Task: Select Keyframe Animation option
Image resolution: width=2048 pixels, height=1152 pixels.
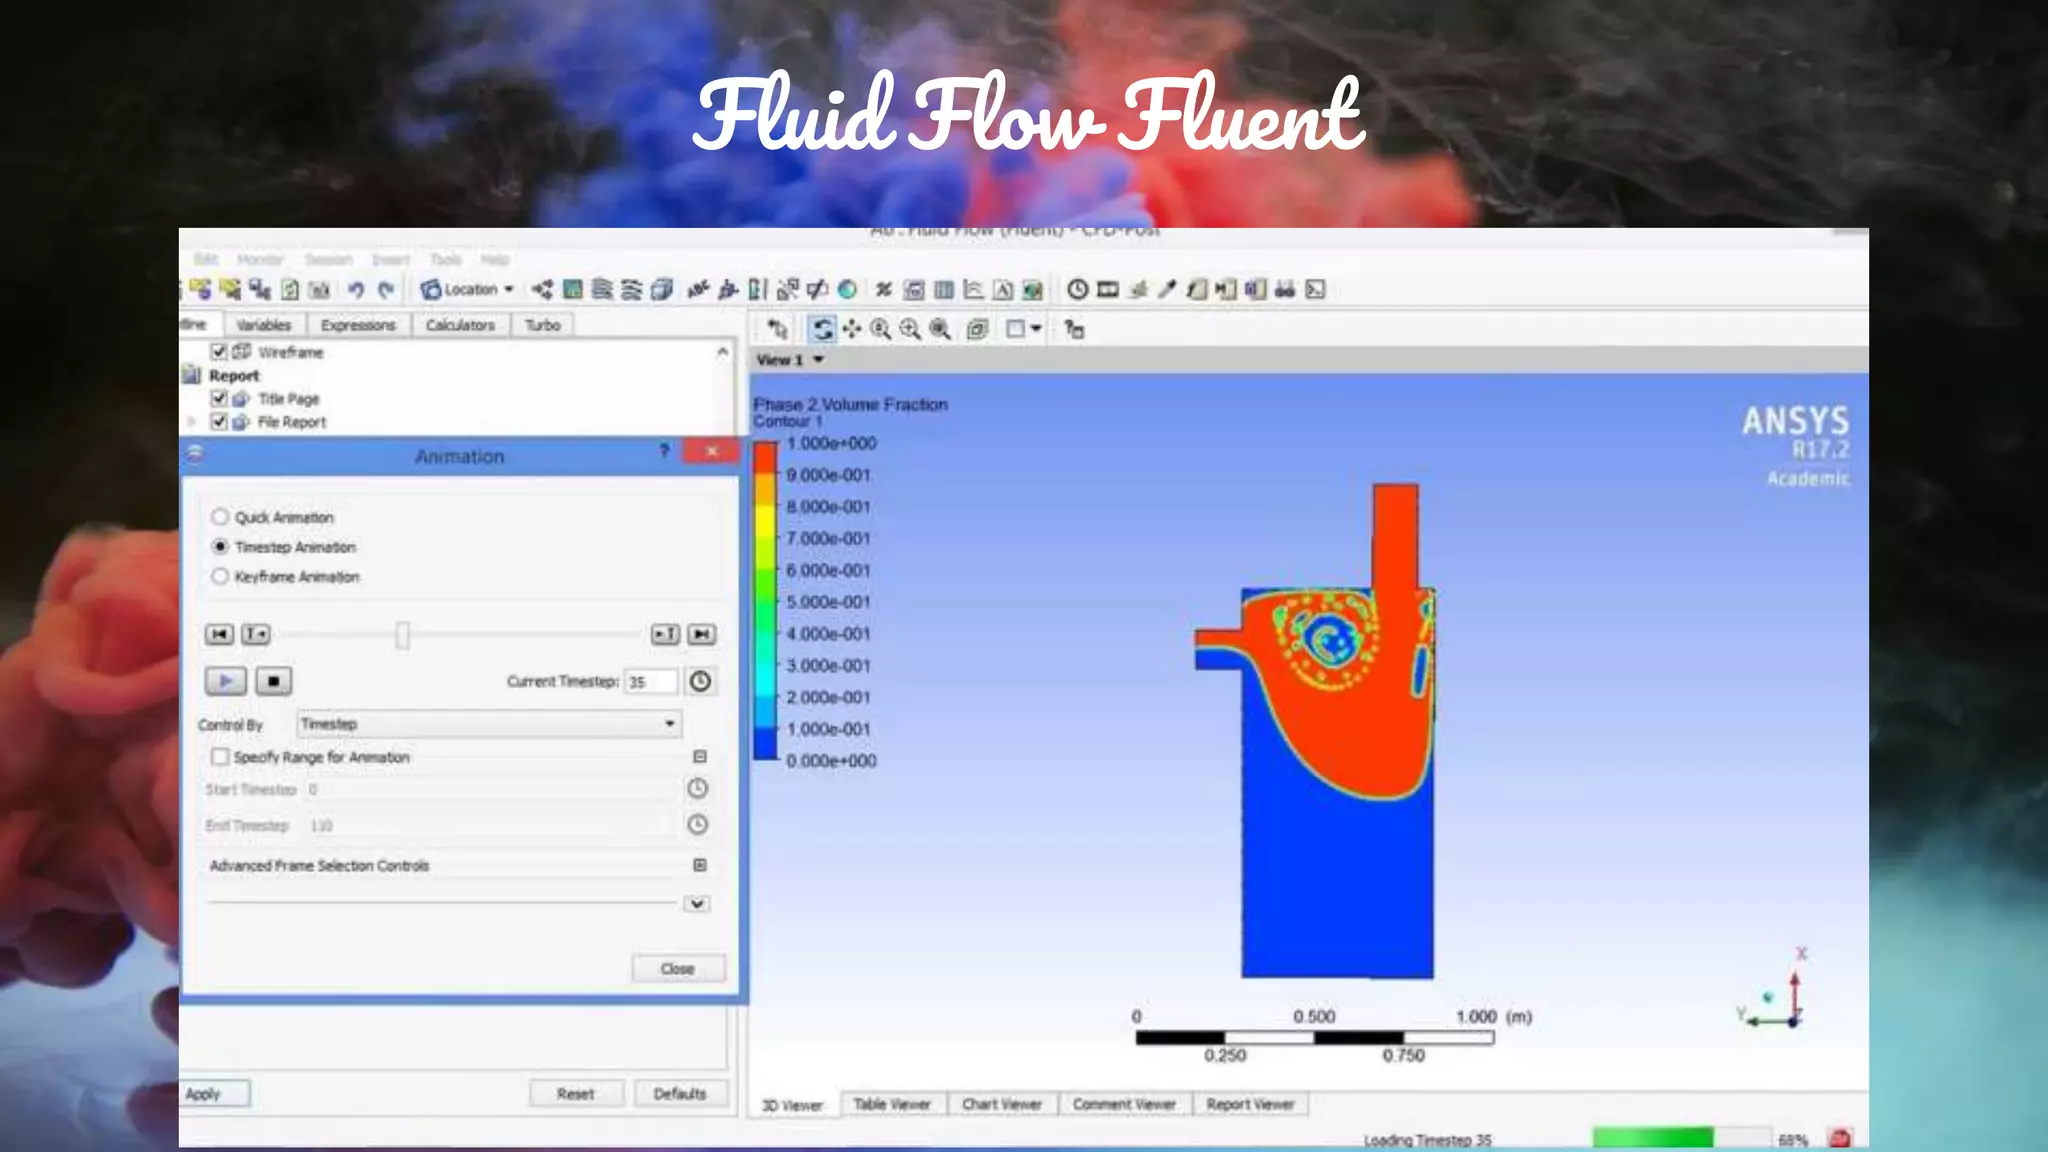Action: [220, 577]
